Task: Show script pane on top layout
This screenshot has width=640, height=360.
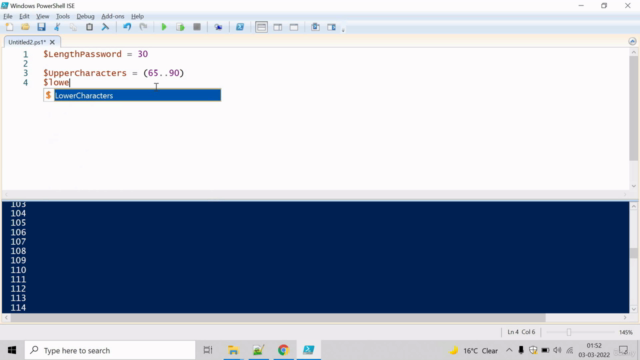Action: (261, 27)
